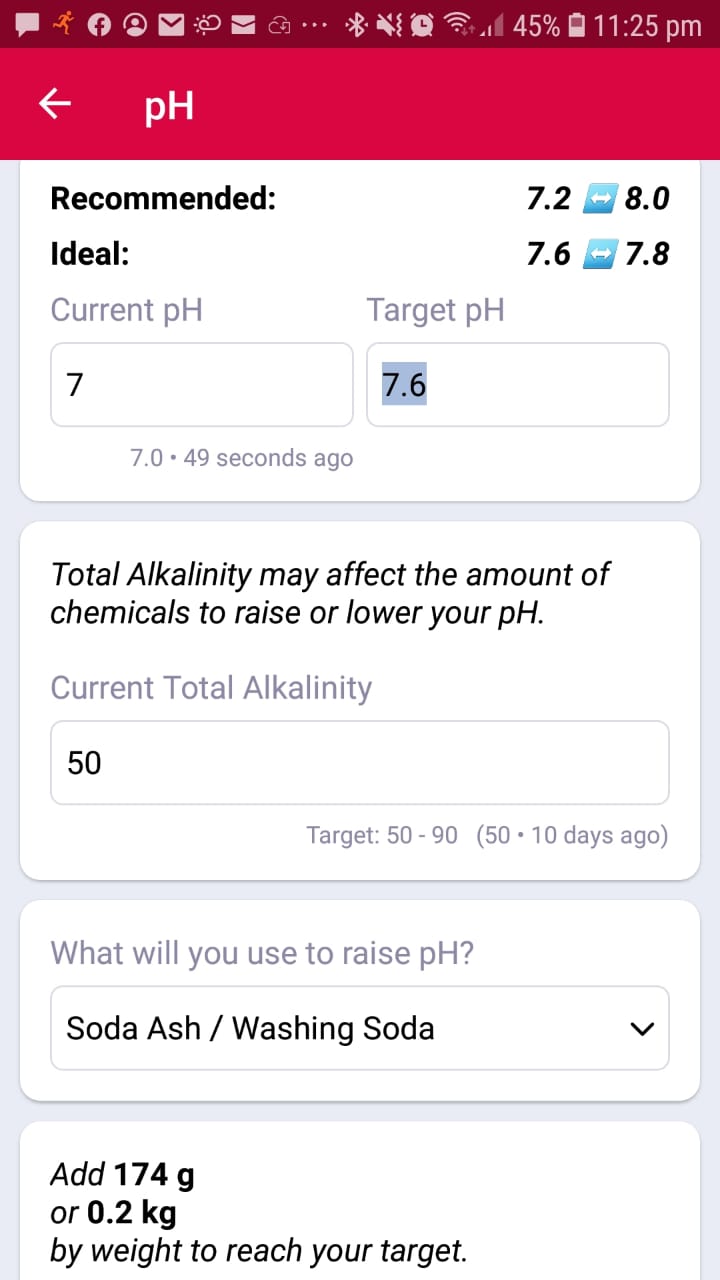The width and height of the screenshot is (720, 1280).
Task: Tap the Facebook notification icon
Action: click(99, 26)
